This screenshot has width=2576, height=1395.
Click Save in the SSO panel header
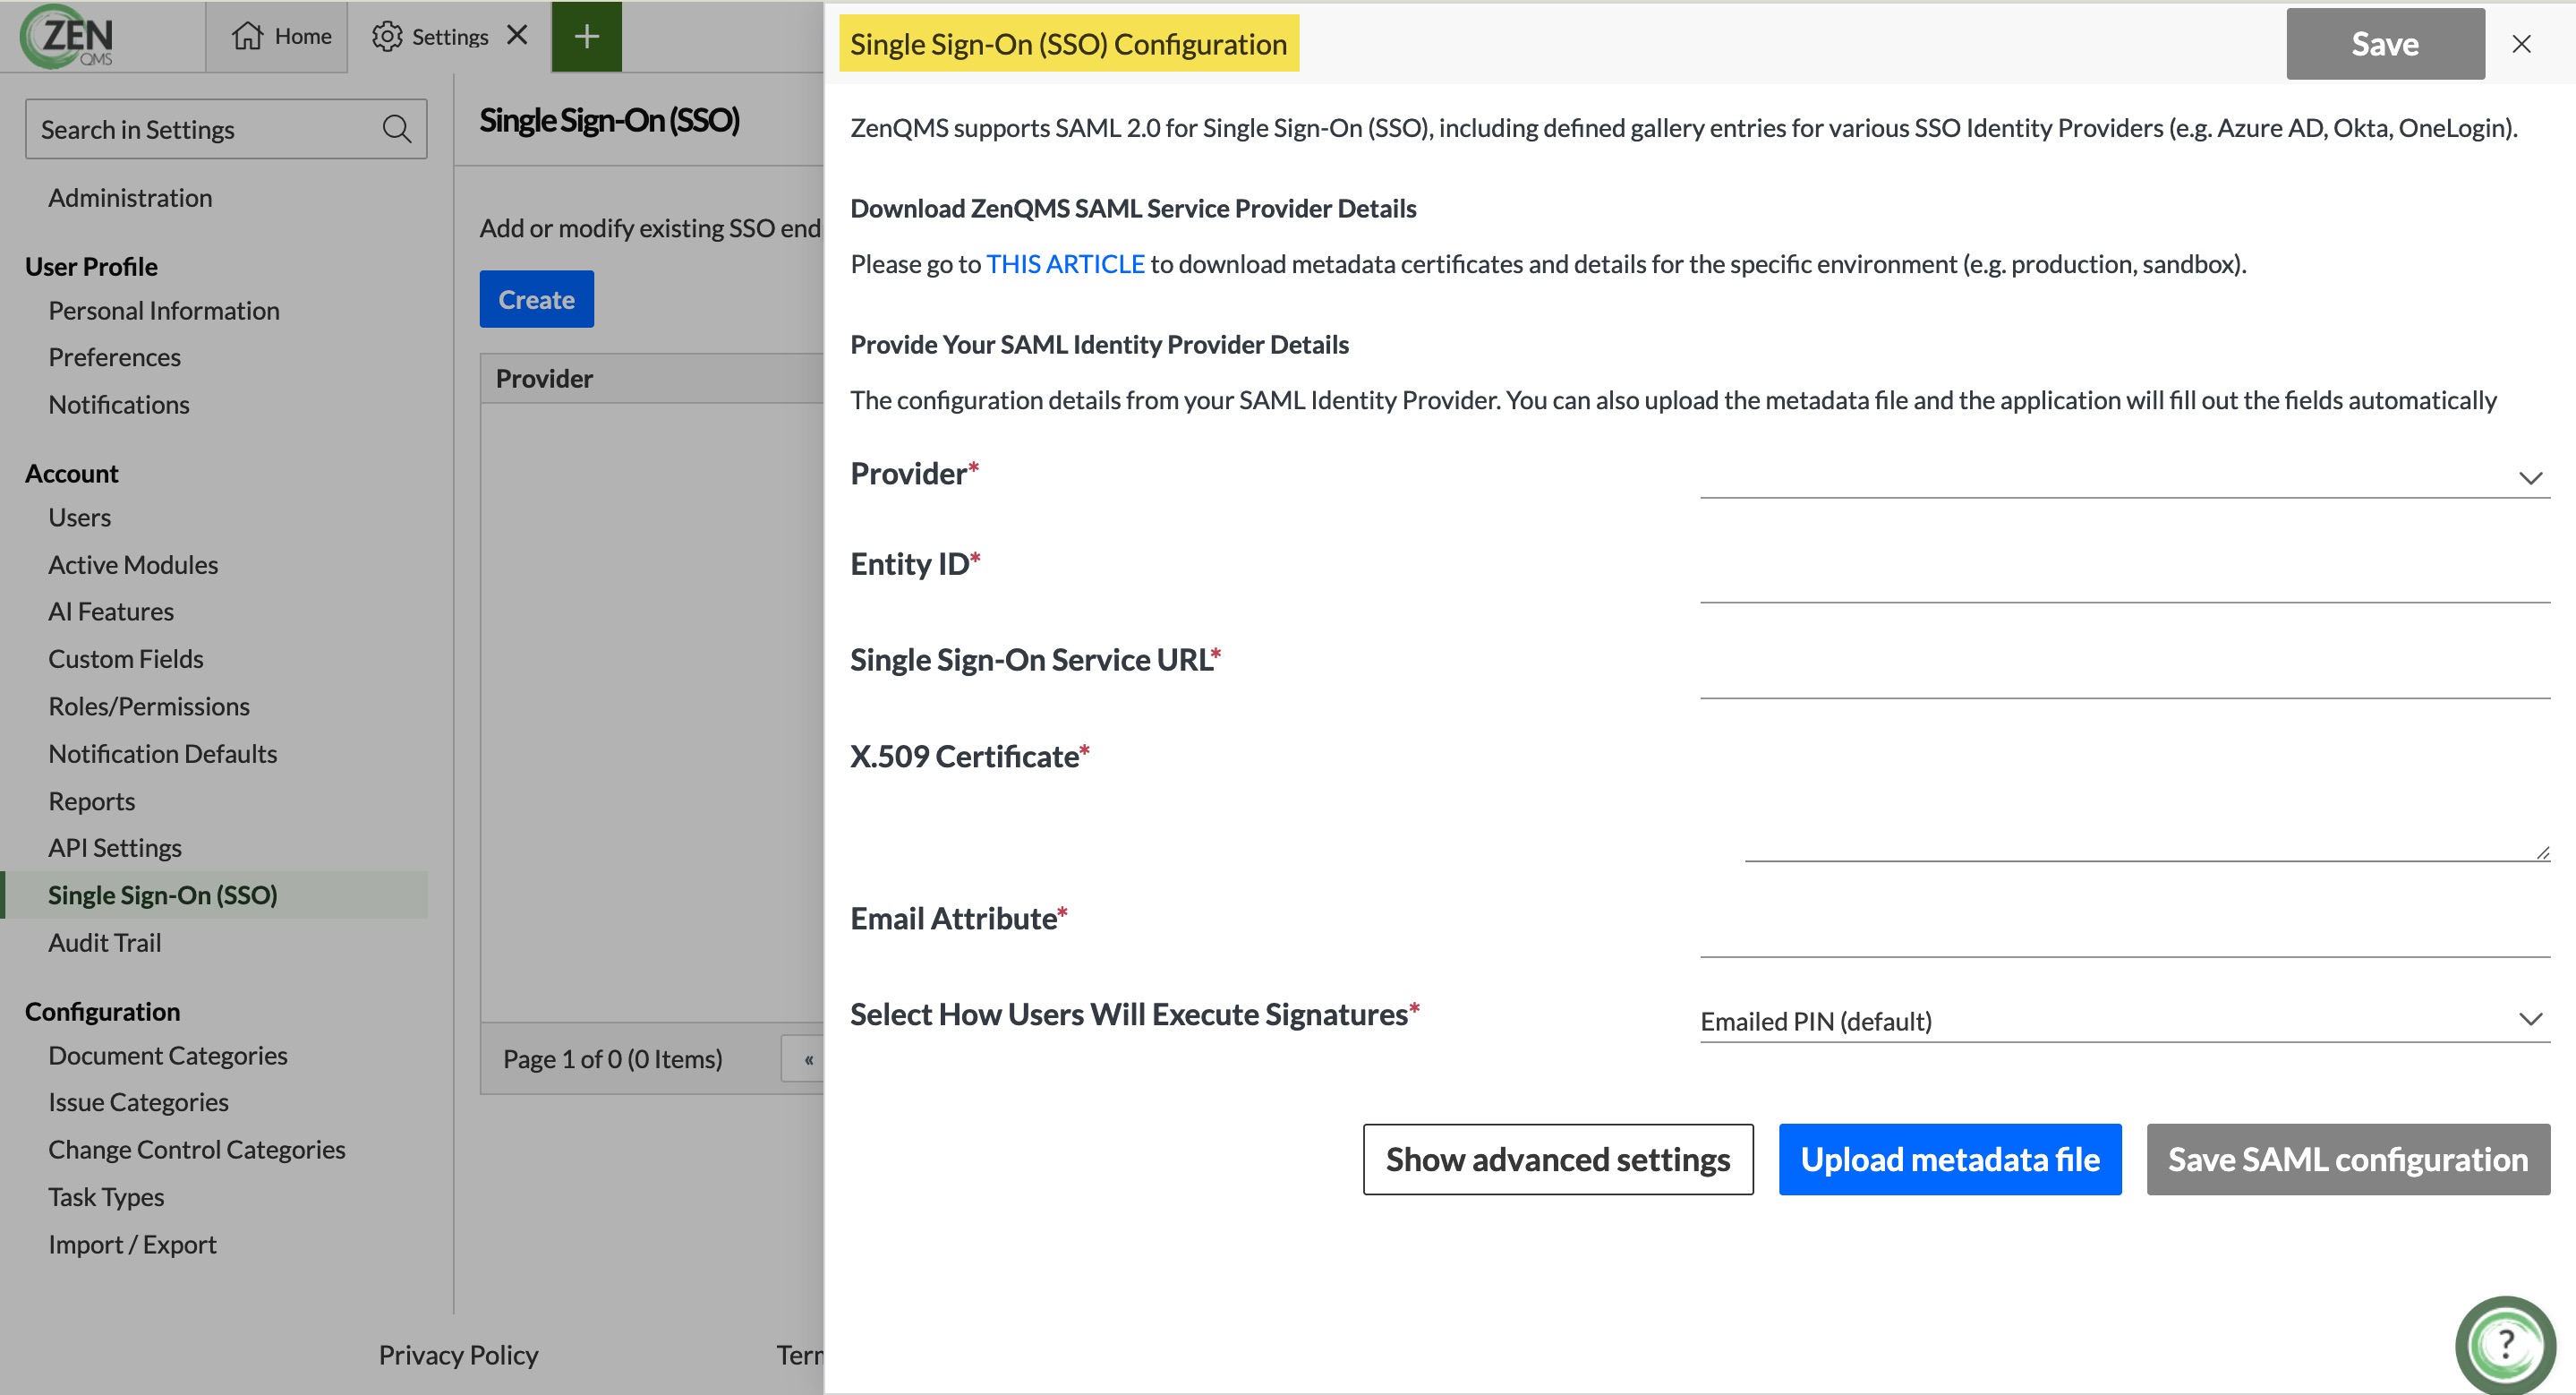[2385, 44]
